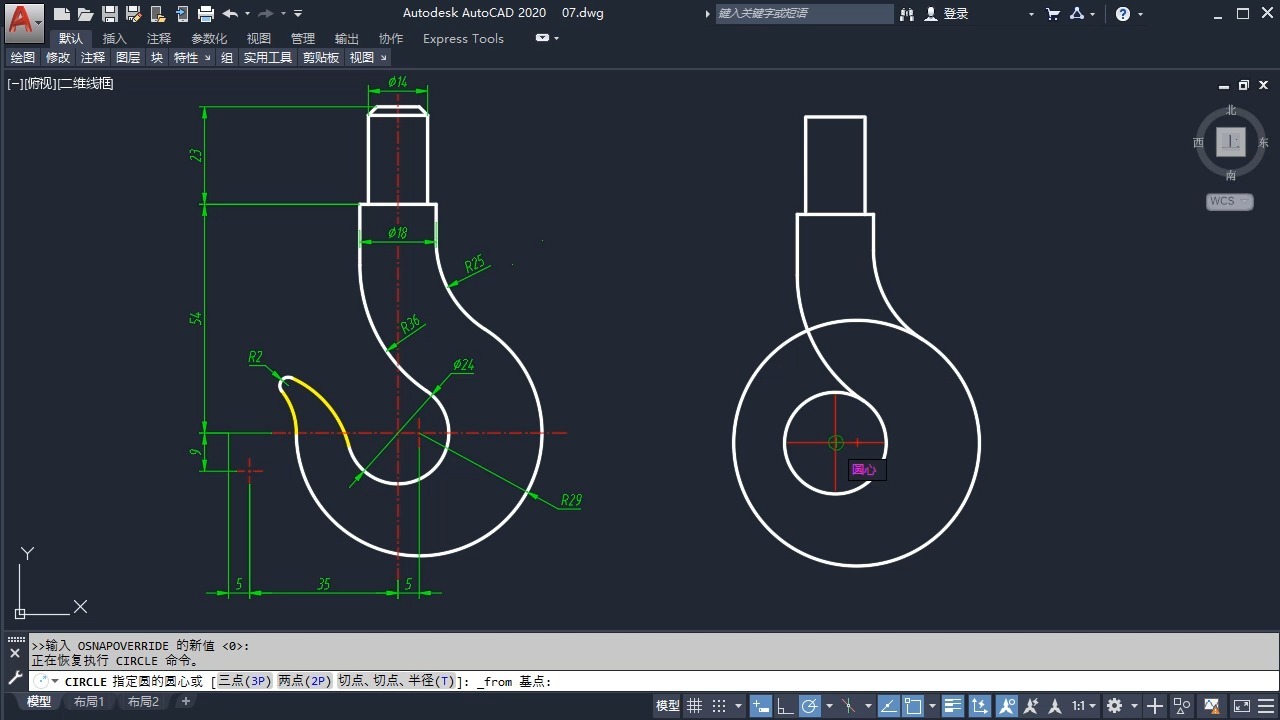Click the Save disk icon
This screenshot has width=1280, height=720.
[x=110, y=14]
